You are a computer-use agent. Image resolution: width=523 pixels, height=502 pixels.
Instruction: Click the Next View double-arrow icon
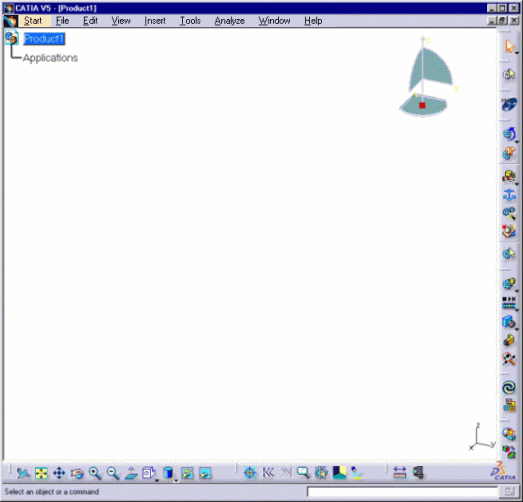[286, 473]
